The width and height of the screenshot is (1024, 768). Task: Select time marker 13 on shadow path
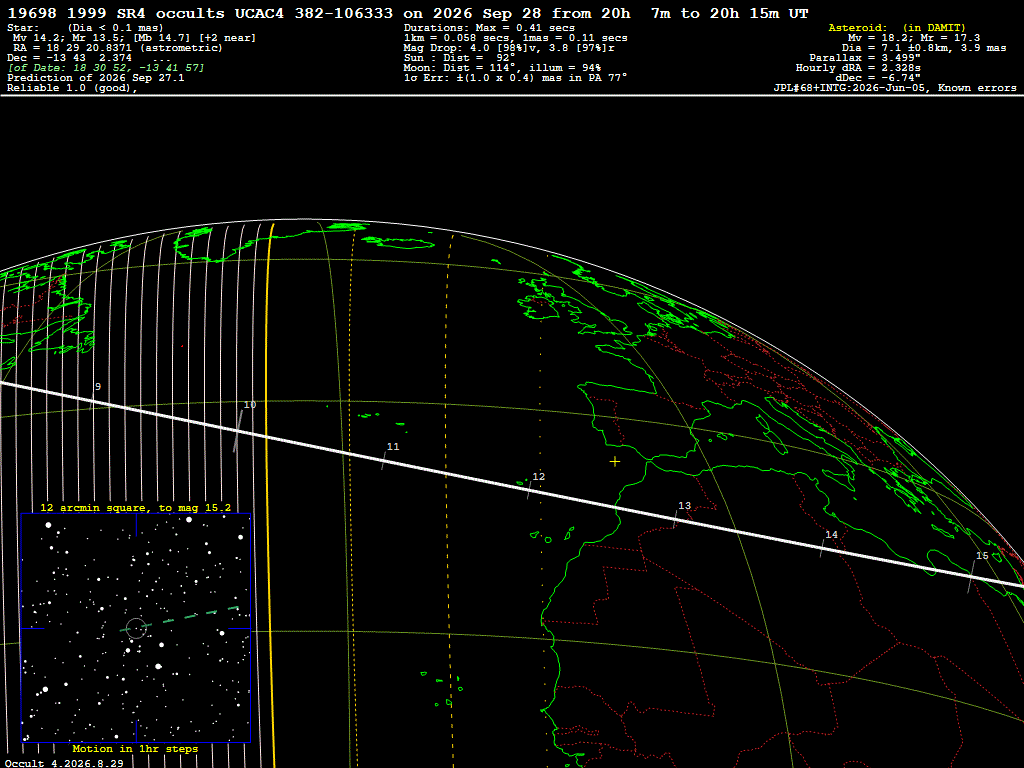click(x=684, y=505)
